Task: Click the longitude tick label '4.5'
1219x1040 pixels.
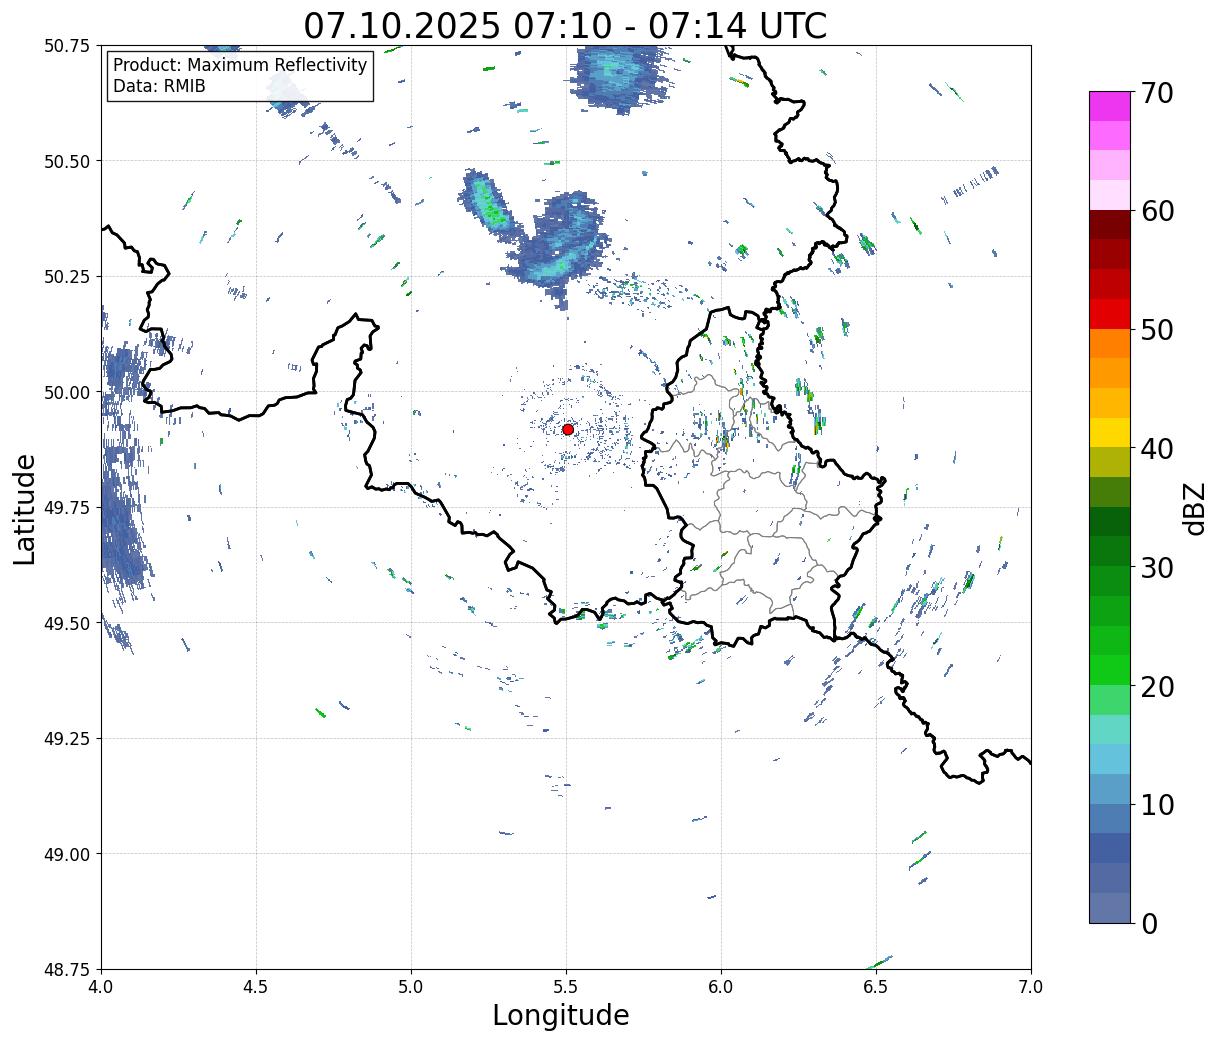Action: [256, 987]
